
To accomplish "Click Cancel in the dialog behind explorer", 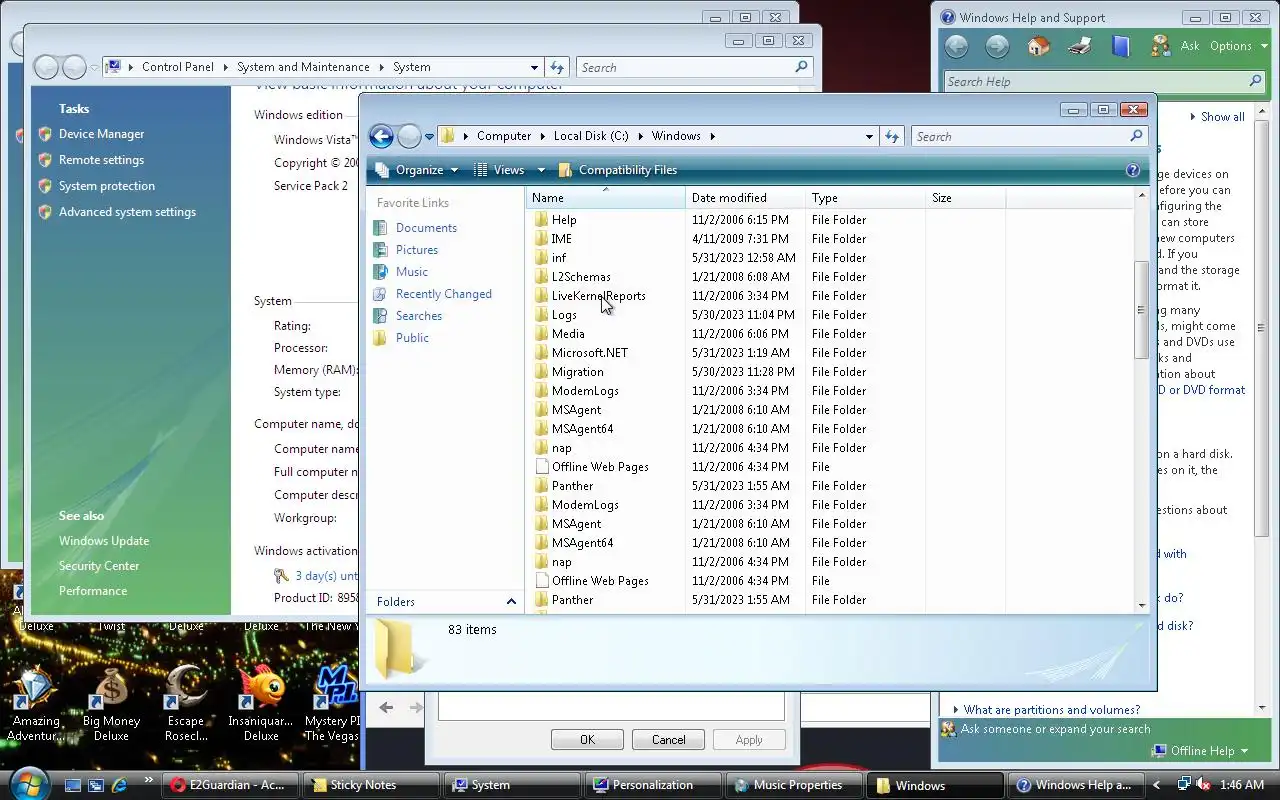I will (x=668, y=740).
